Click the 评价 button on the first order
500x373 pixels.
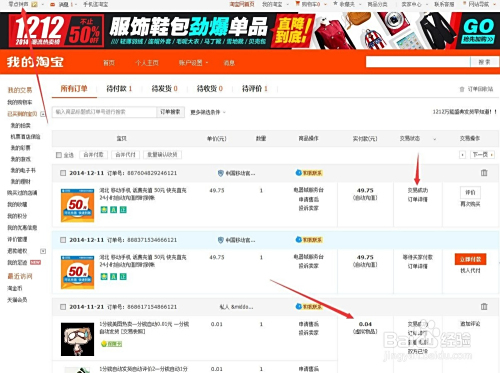pos(470,192)
